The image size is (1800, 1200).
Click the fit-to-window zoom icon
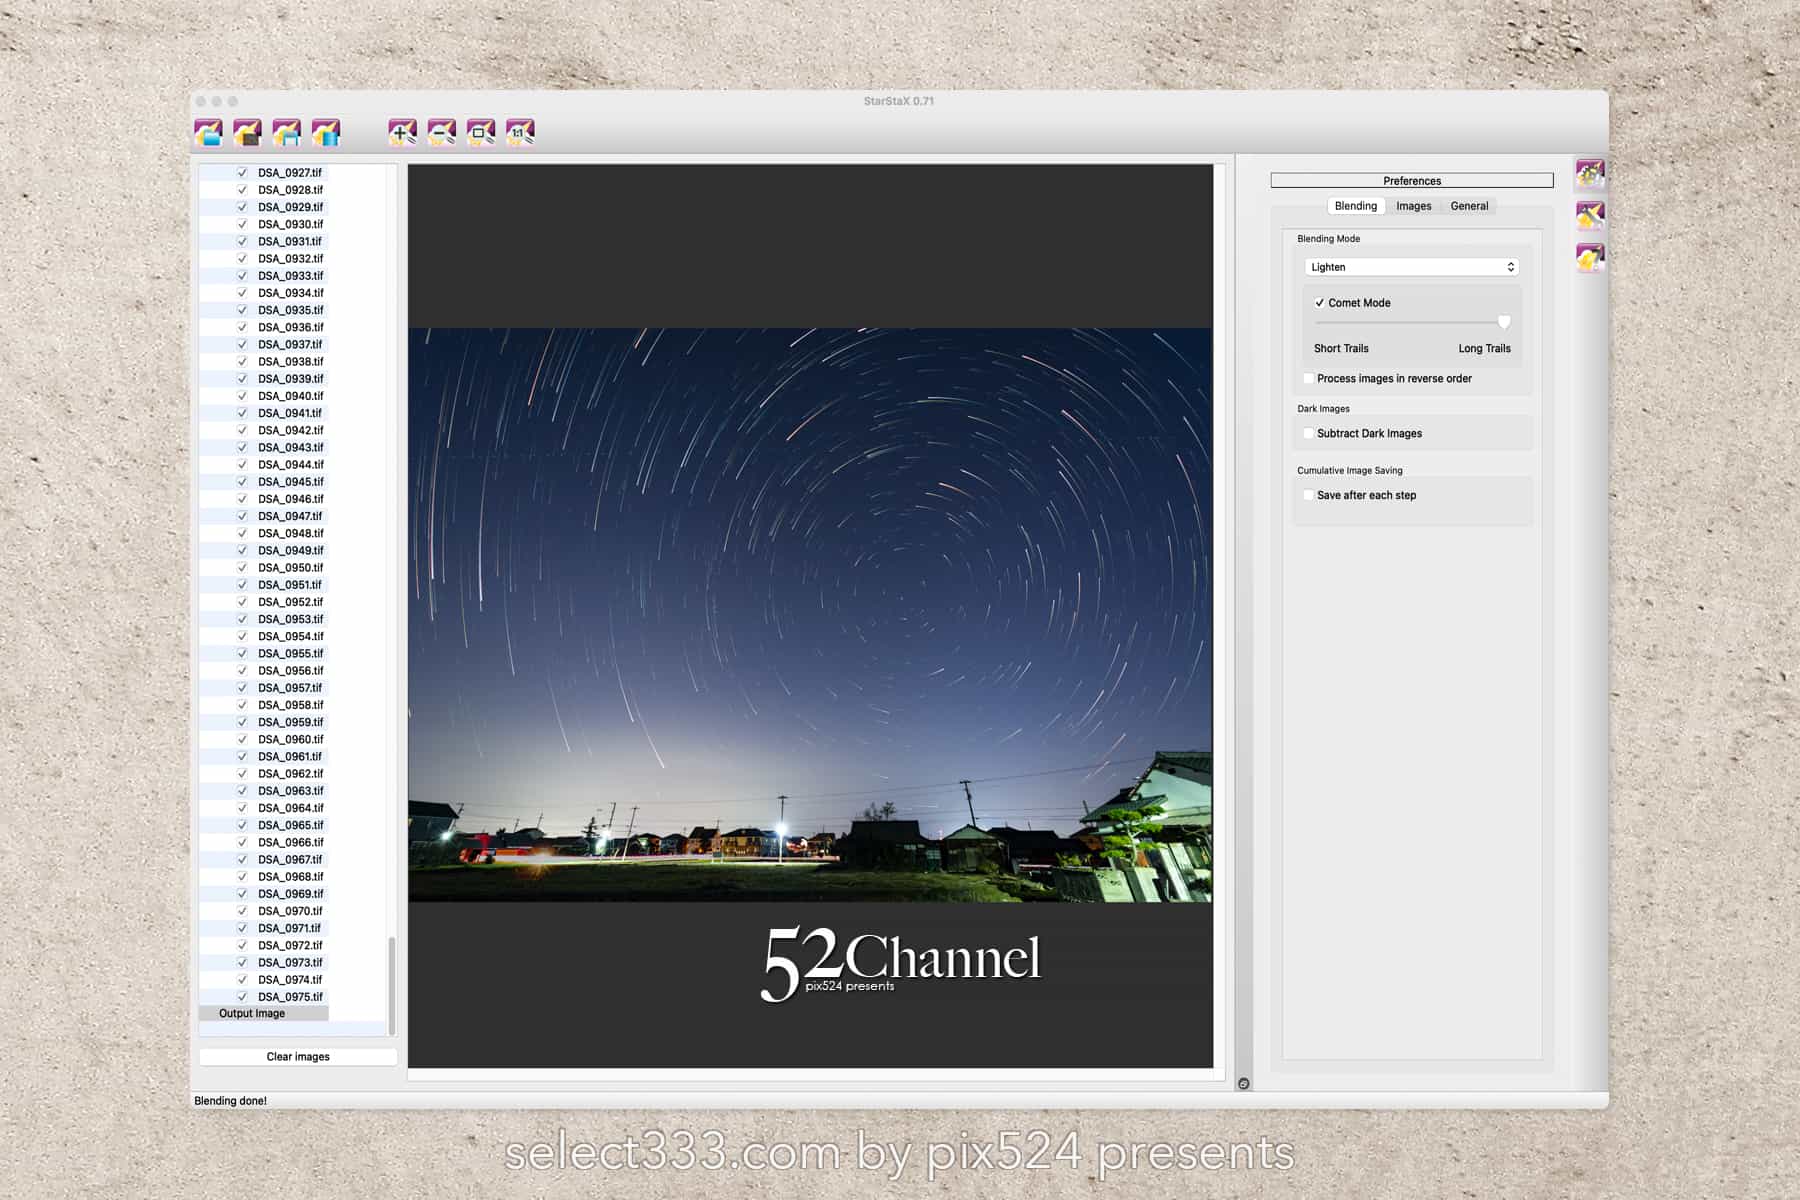coord(480,132)
